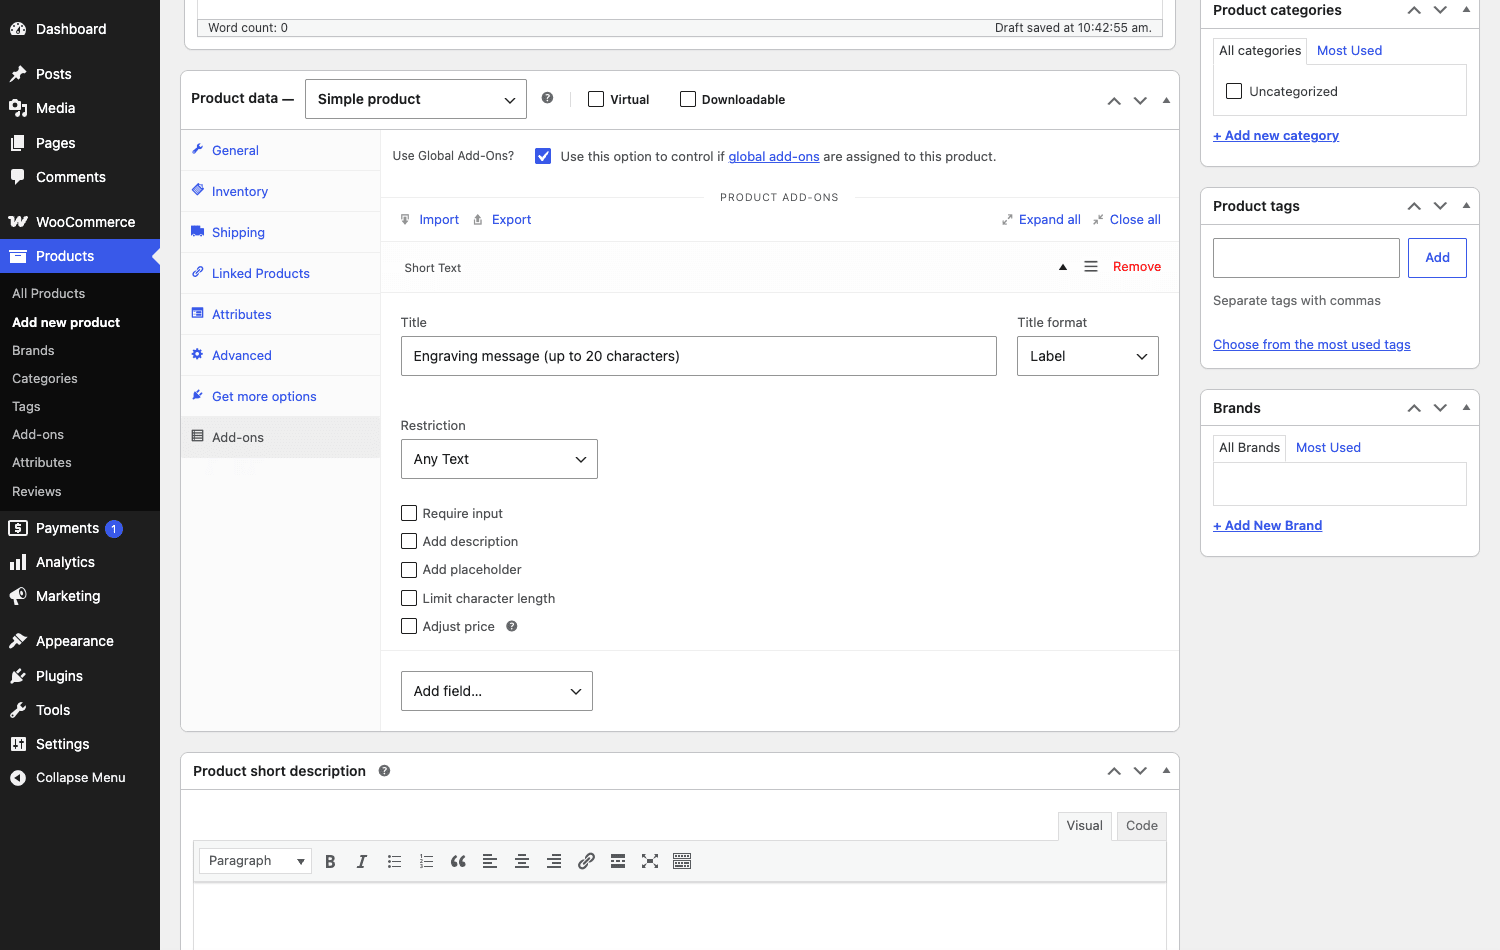Toggle the toolbar with the keyboard icon
Image resolution: width=1500 pixels, height=950 pixels.
coord(682,861)
